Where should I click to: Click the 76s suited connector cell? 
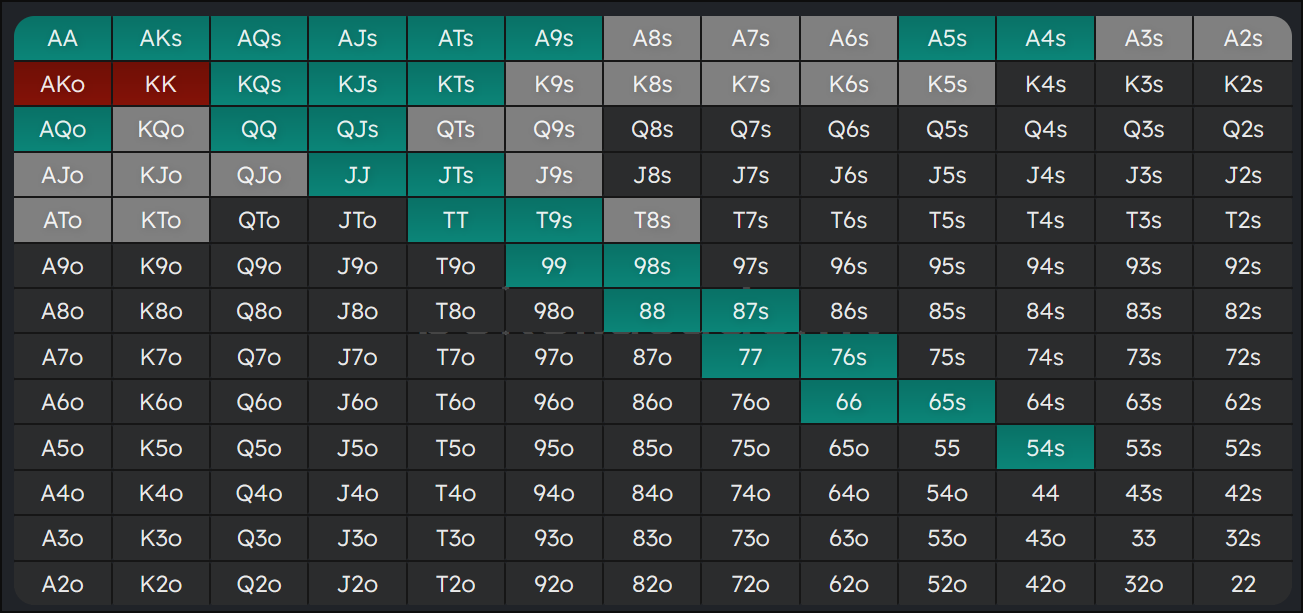(x=849, y=357)
